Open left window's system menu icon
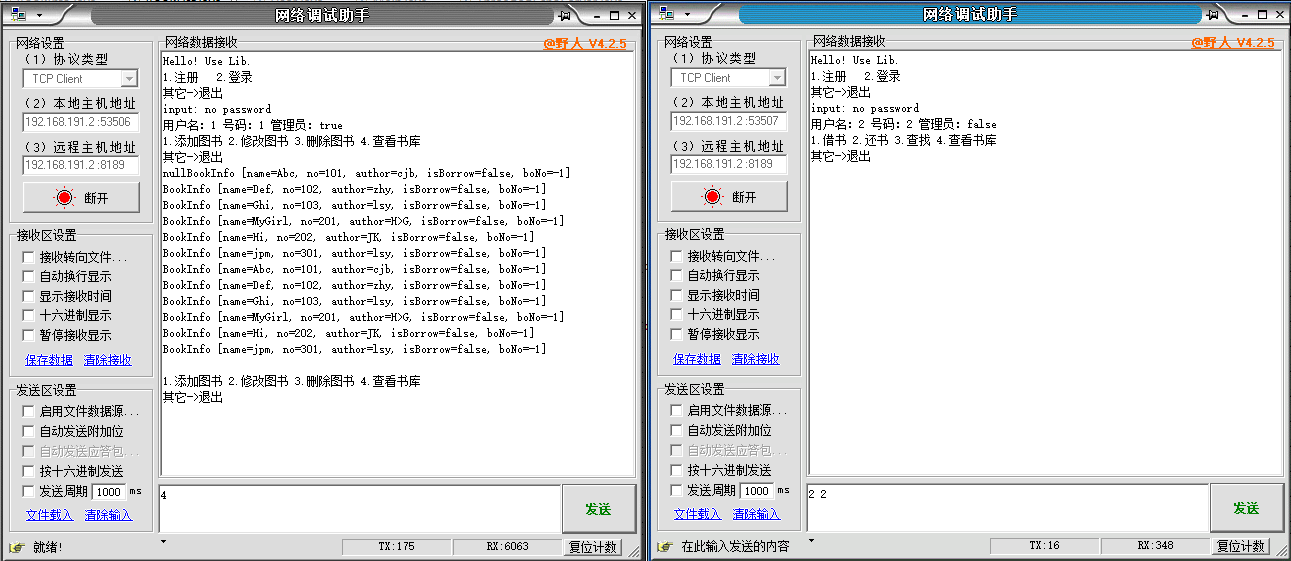 pos(19,15)
